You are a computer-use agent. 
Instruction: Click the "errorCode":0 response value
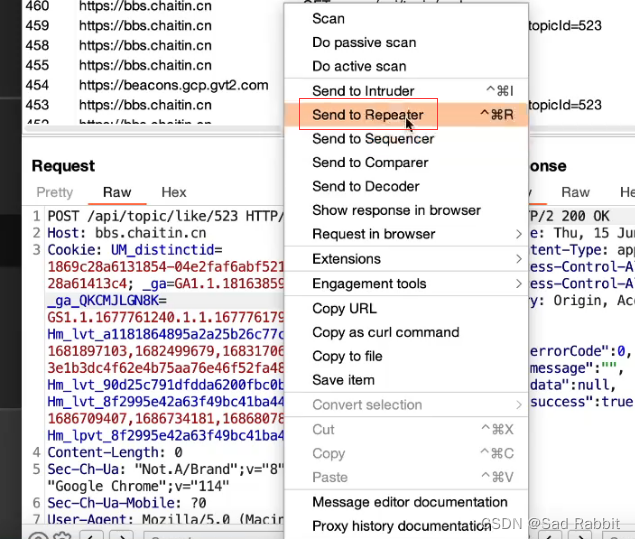point(580,351)
